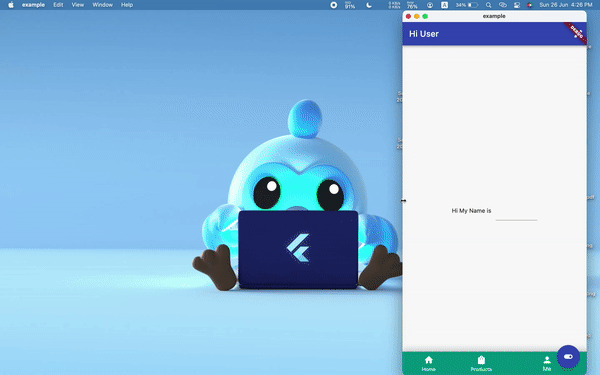Click the Siri icon in menu bar

pyautogui.click(x=530, y=5)
